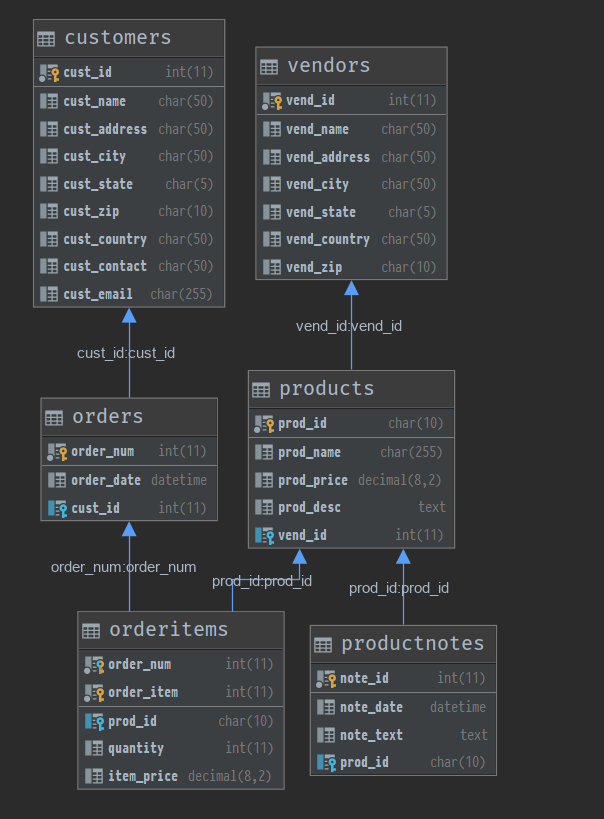The height and width of the screenshot is (819, 604).
Task: Click key icon beside order_num in orderitems
Action: pyautogui.click(x=94, y=665)
